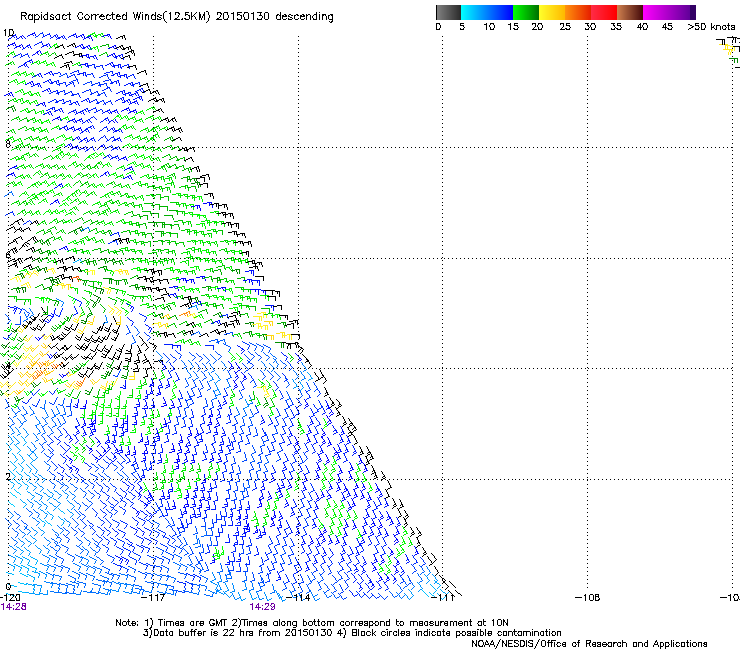Click the longitude label -117

tap(153, 598)
